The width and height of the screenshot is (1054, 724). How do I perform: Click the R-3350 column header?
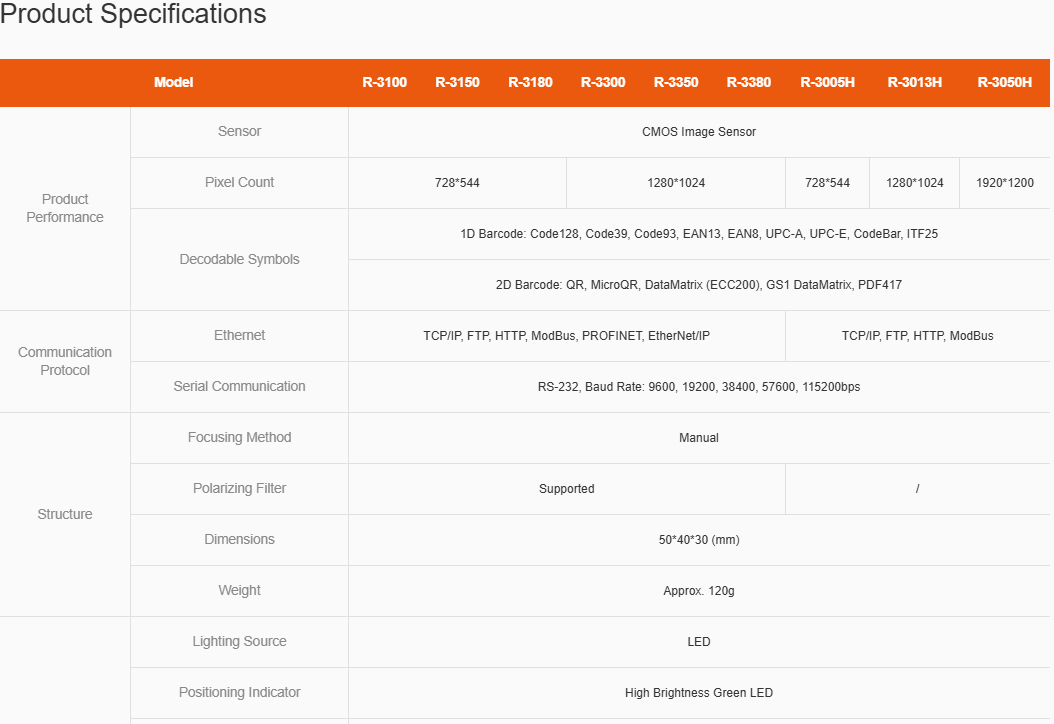(676, 82)
